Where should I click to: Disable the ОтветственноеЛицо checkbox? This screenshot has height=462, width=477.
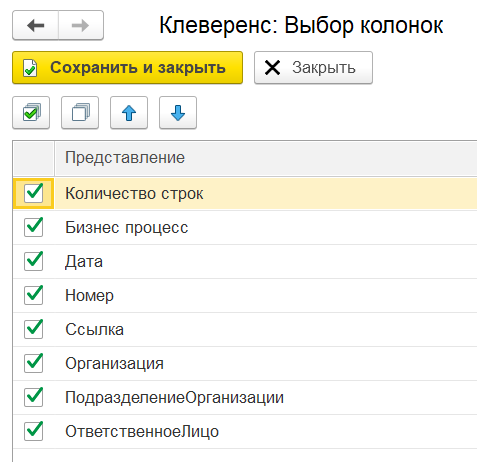pyautogui.click(x=34, y=431)
